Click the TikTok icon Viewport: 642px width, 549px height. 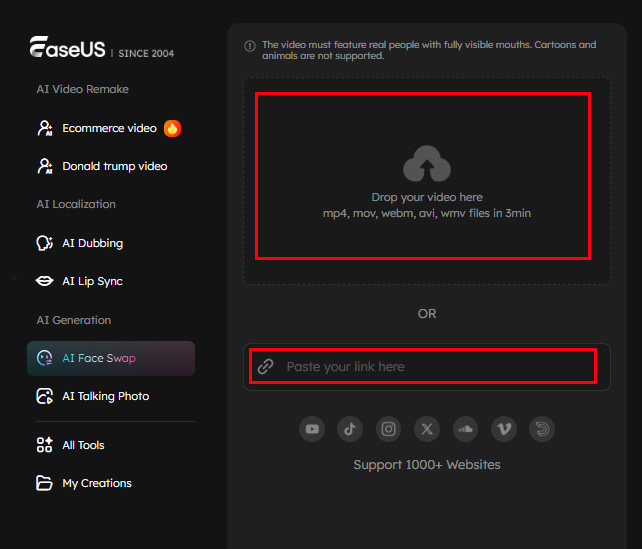pos(350,429)
